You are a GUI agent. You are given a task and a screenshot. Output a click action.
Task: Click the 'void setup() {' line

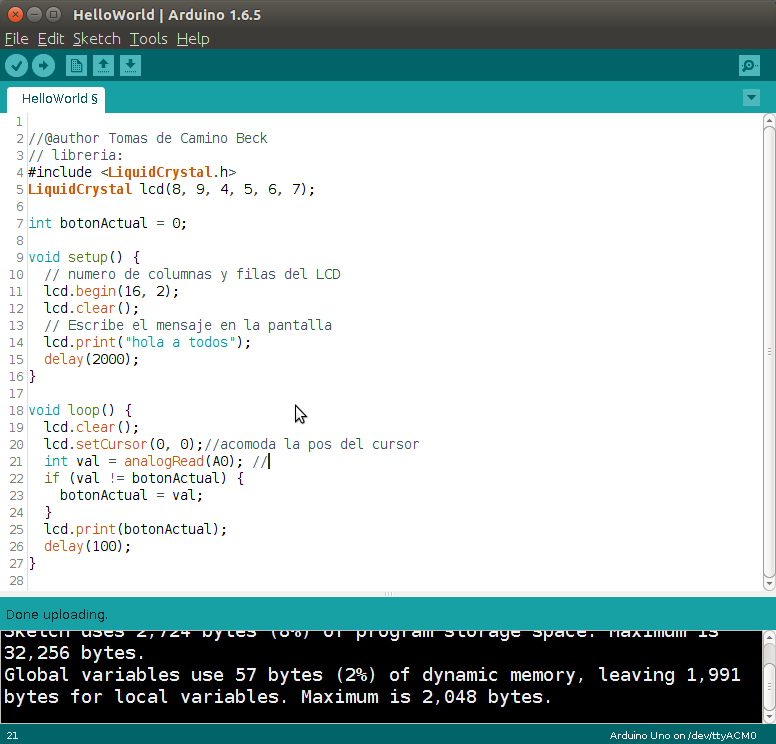click(x=84, y=257)
